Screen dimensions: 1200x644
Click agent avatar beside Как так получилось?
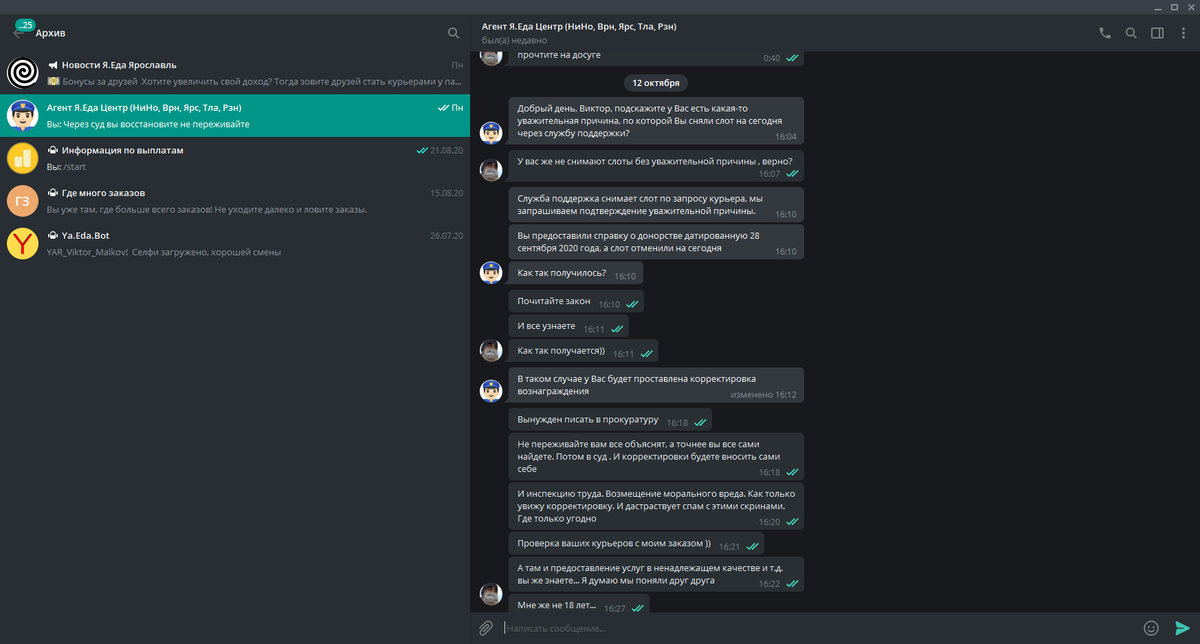pyautogui.click(x=490, y=273)
